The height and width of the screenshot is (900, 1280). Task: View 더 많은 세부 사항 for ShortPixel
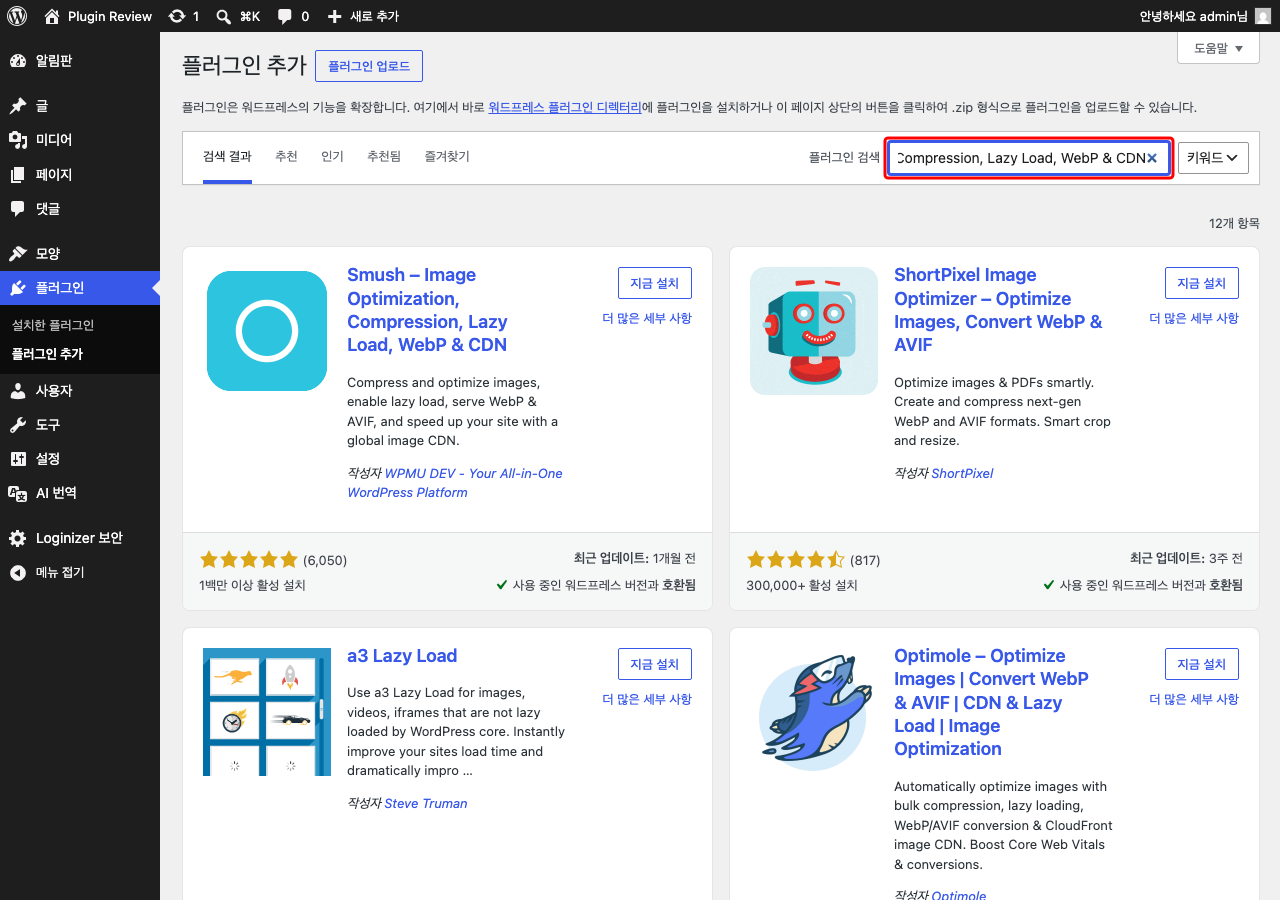pos(1194,319)
